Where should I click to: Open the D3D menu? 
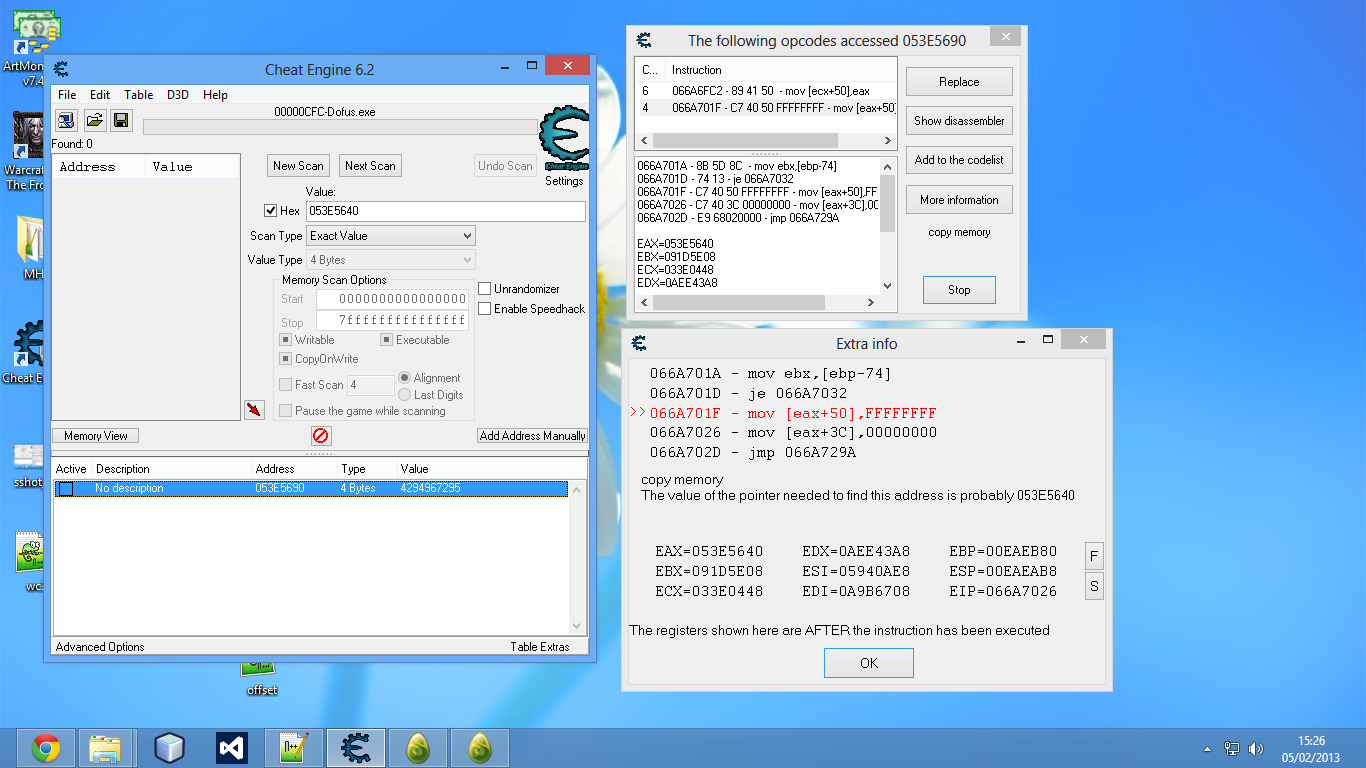[x=177, y=95]
